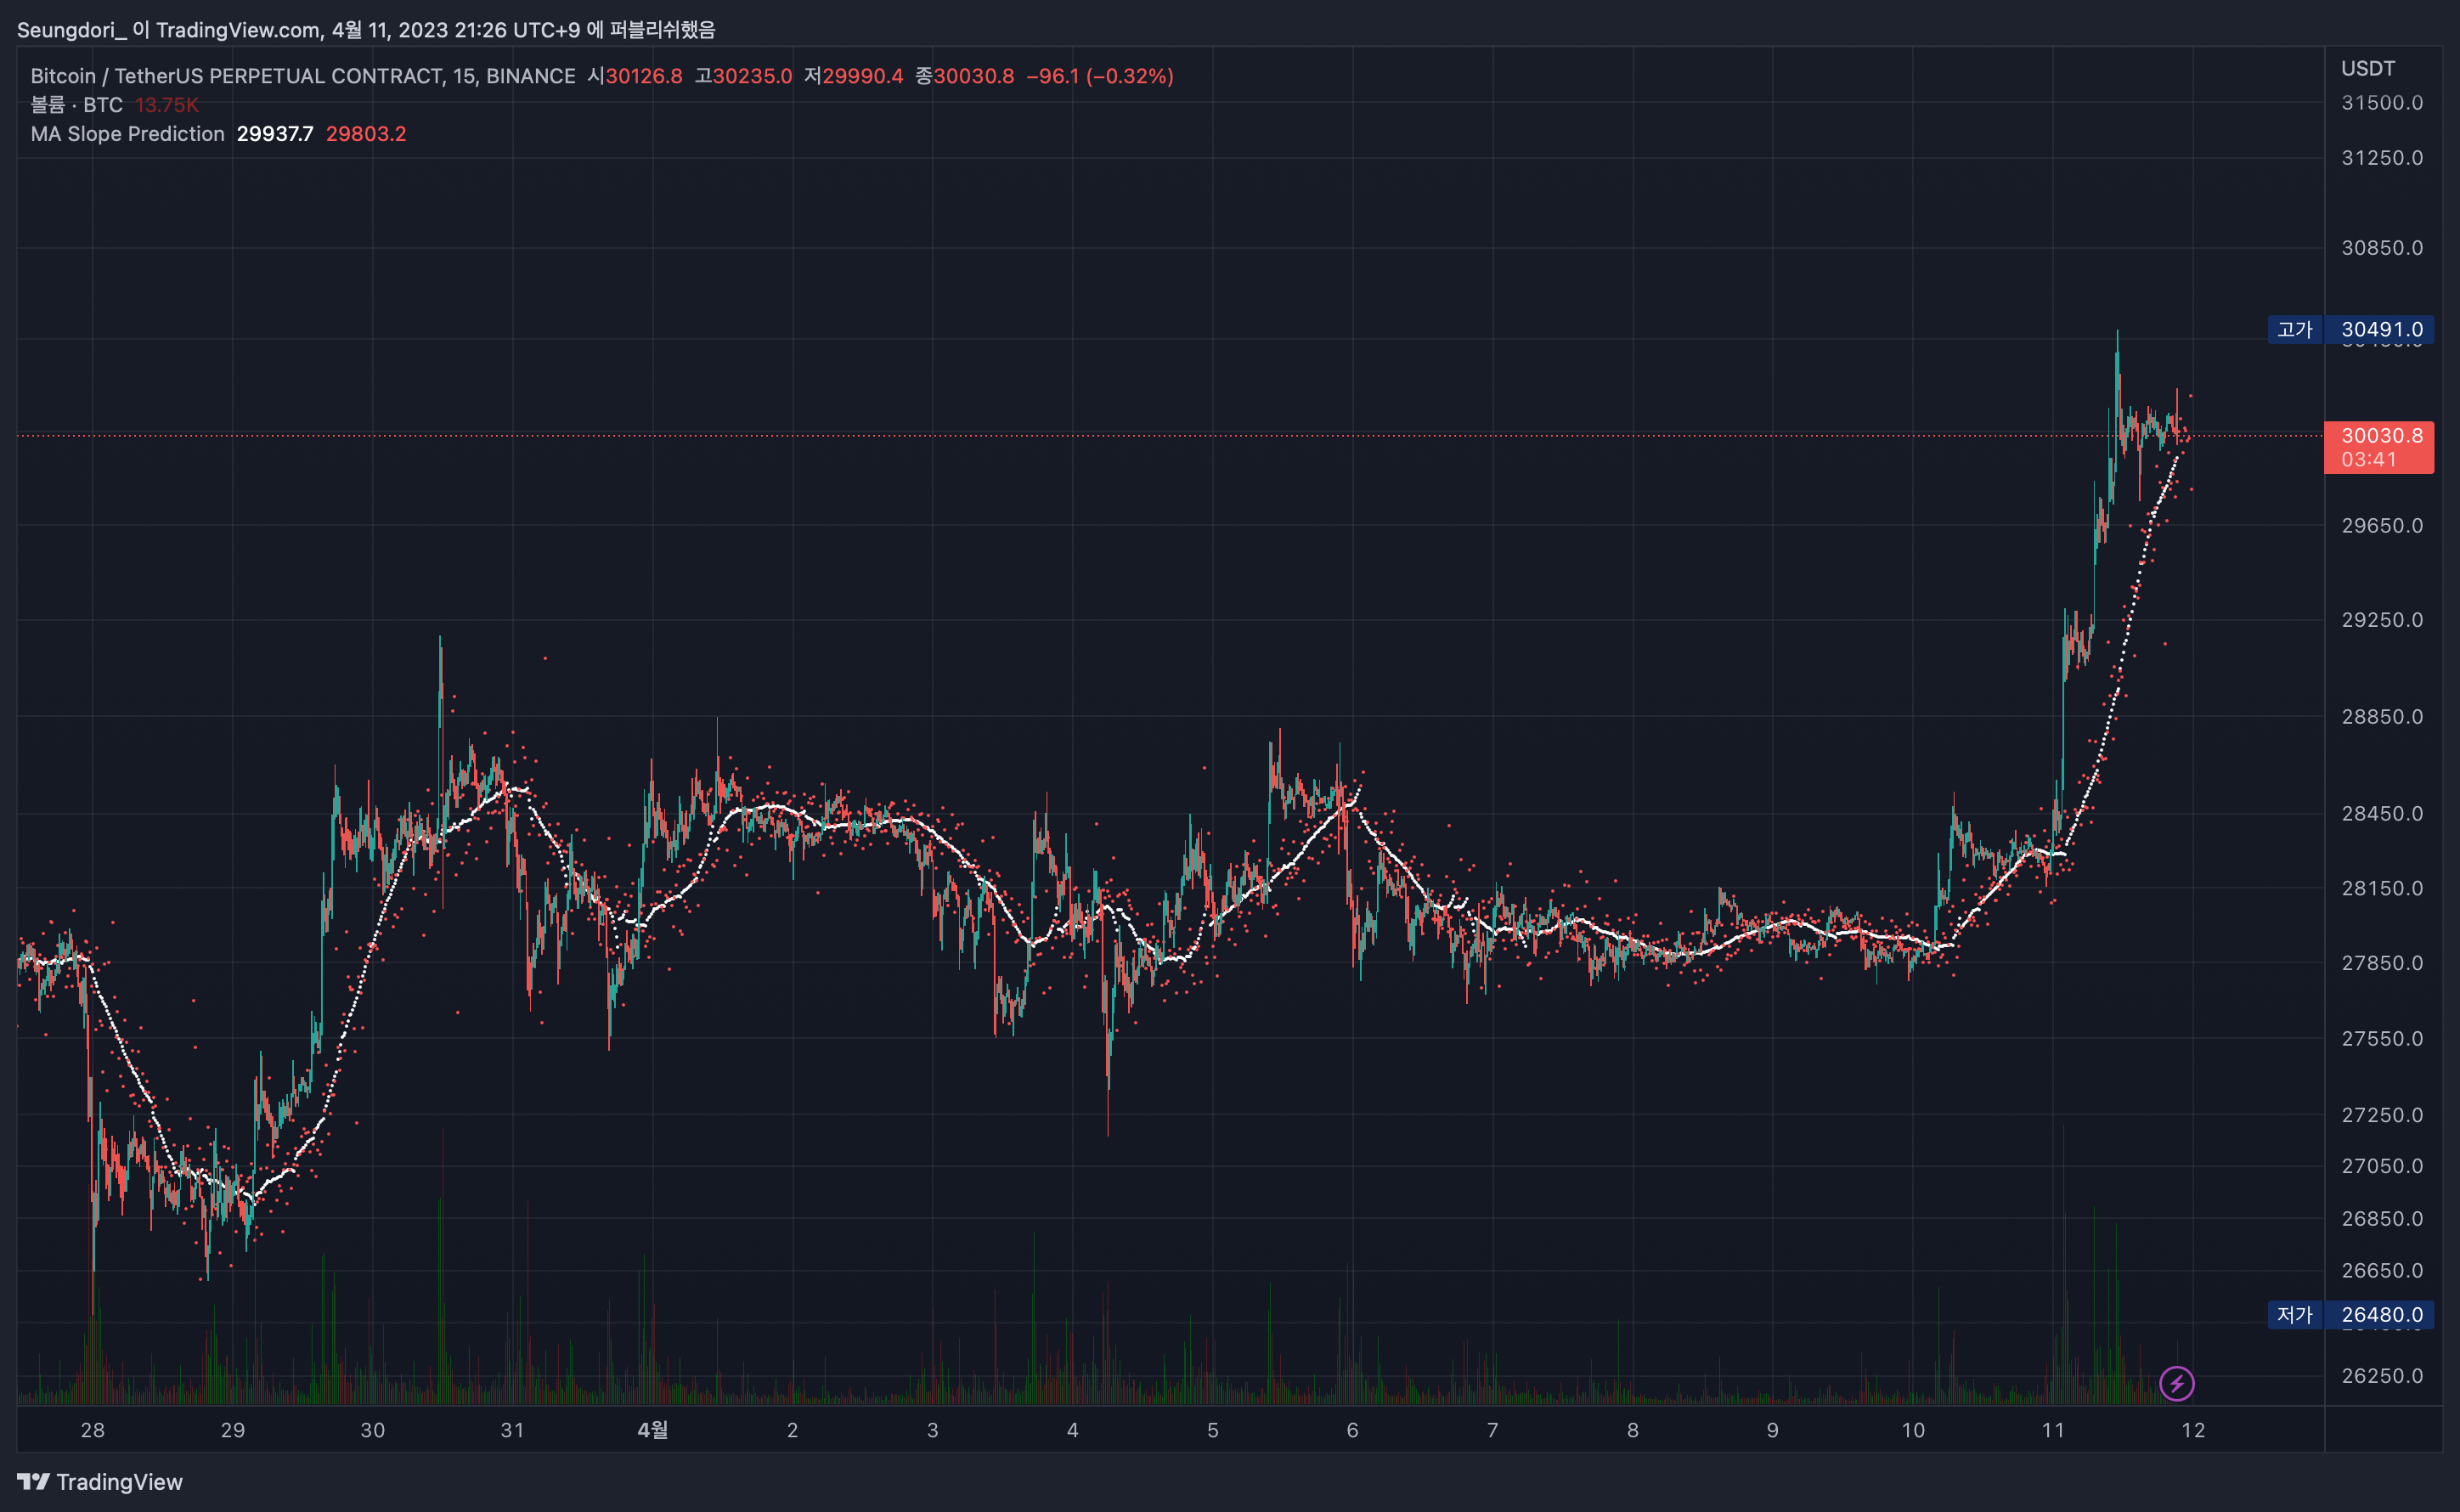Click the red 30030.8 current price label
This screenshot has height=1512, width=2460.
coord(2381,435)
